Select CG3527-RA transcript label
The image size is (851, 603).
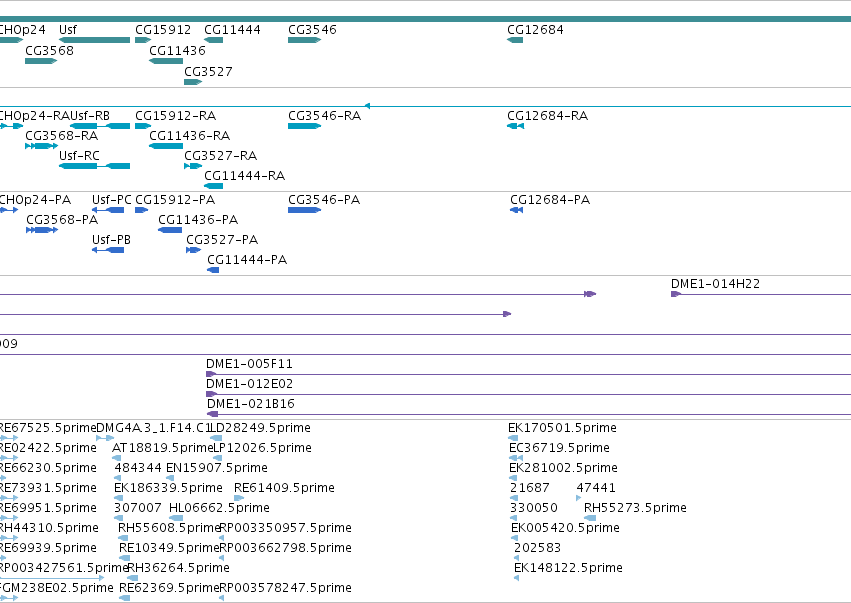pos(220,156)
